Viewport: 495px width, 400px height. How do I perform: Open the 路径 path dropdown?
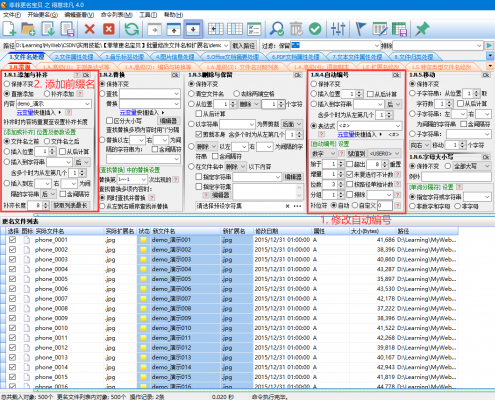coord(226,45)
